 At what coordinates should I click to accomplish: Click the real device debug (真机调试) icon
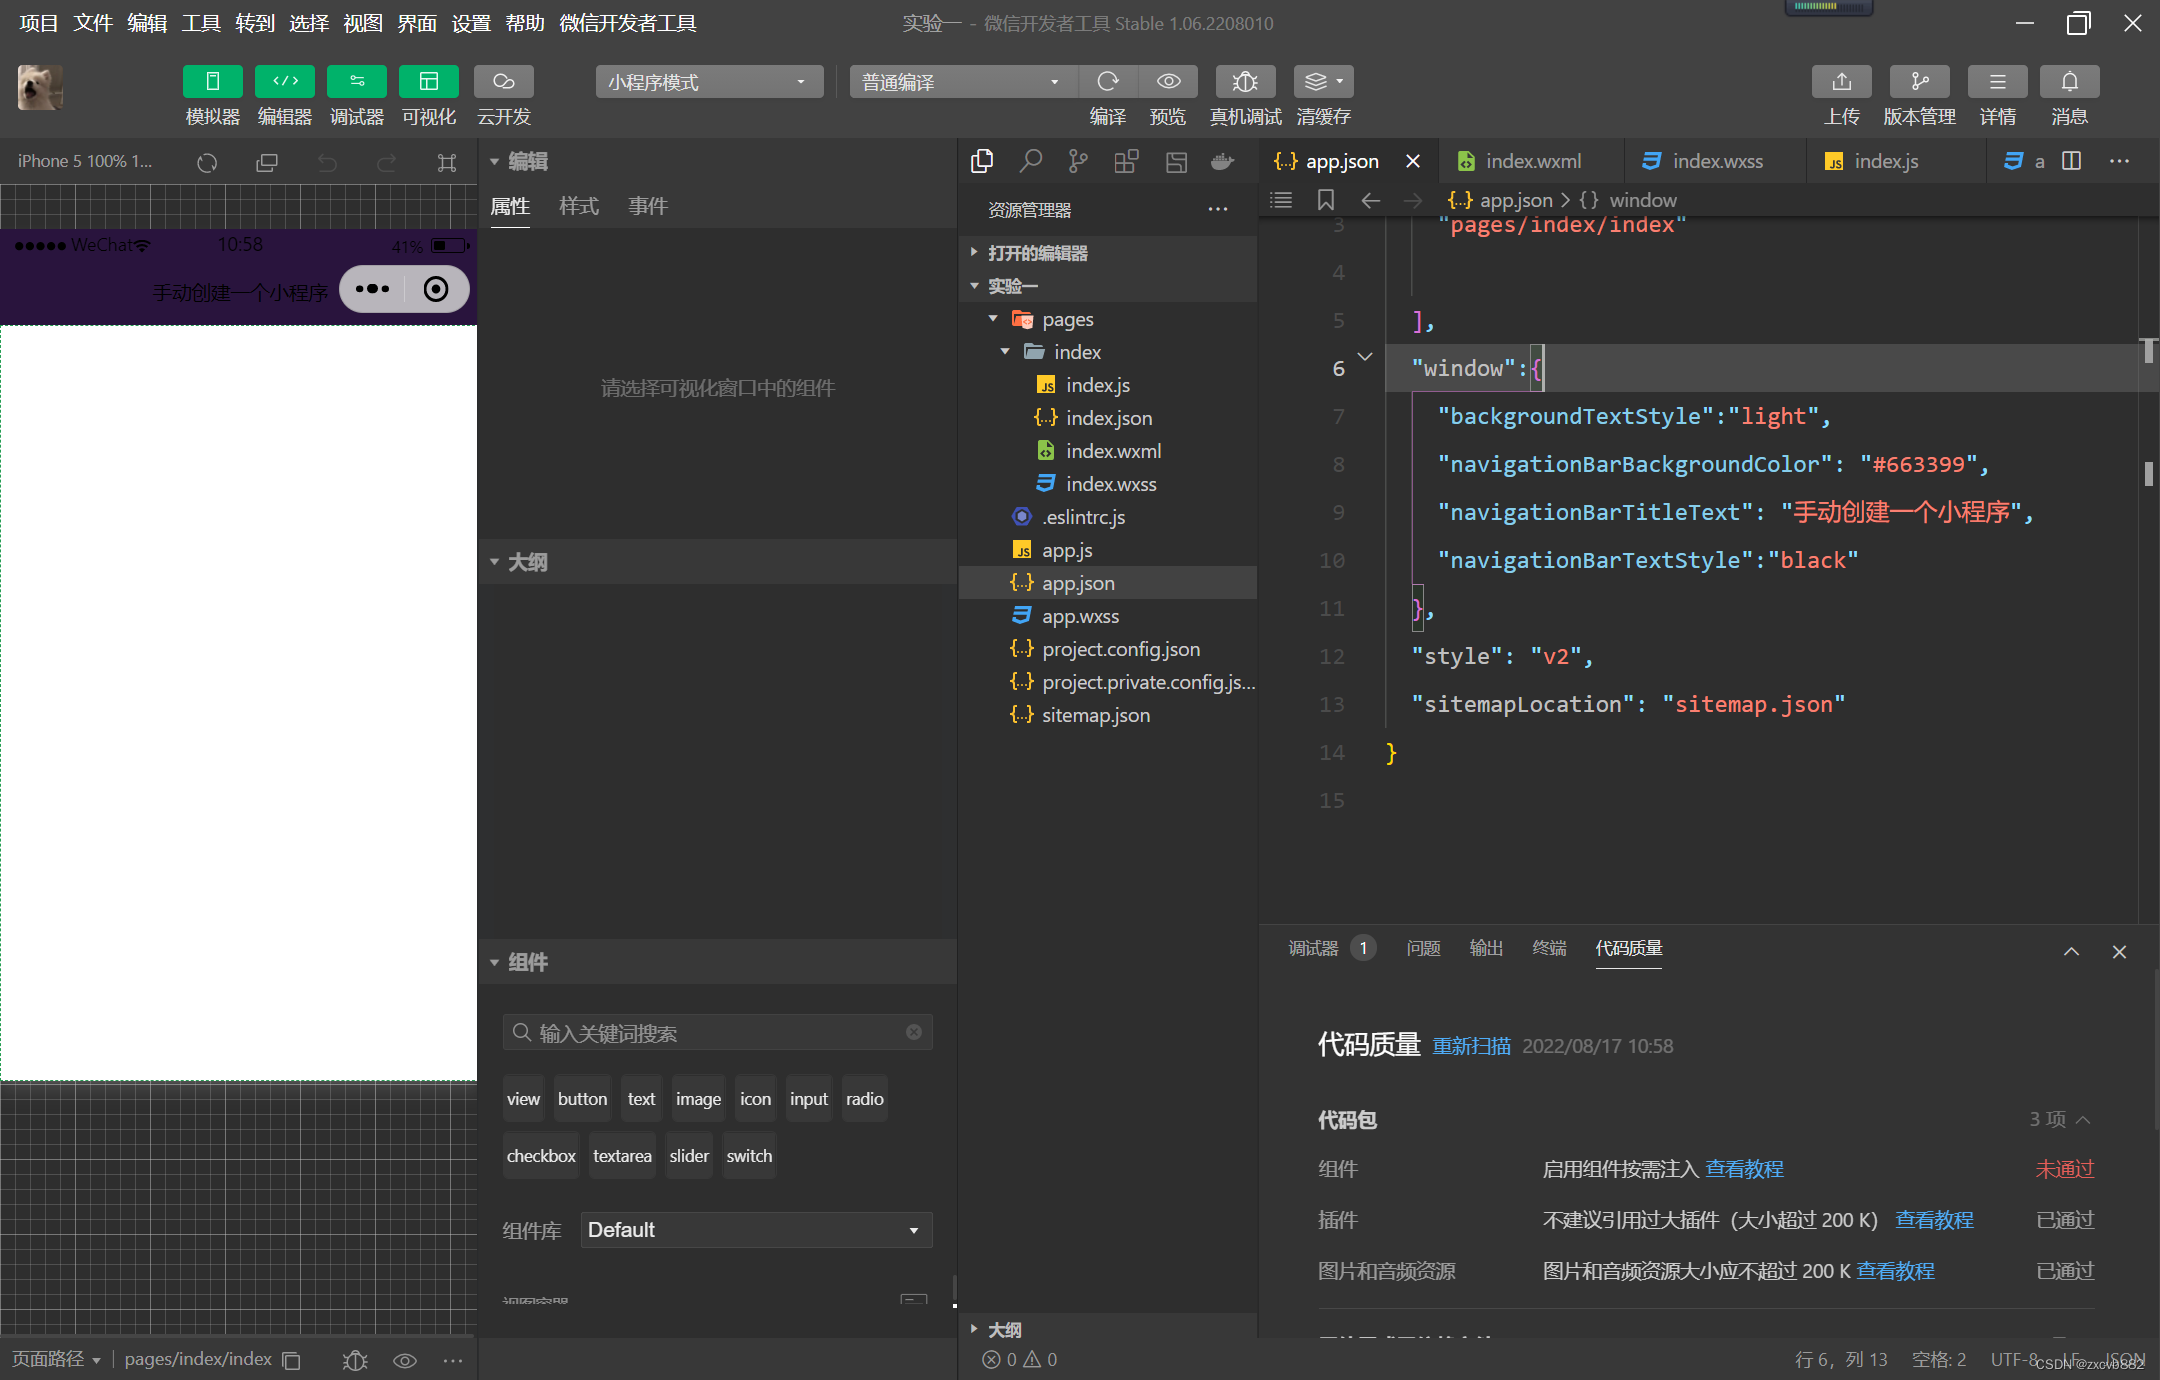tap(1244, 82)
